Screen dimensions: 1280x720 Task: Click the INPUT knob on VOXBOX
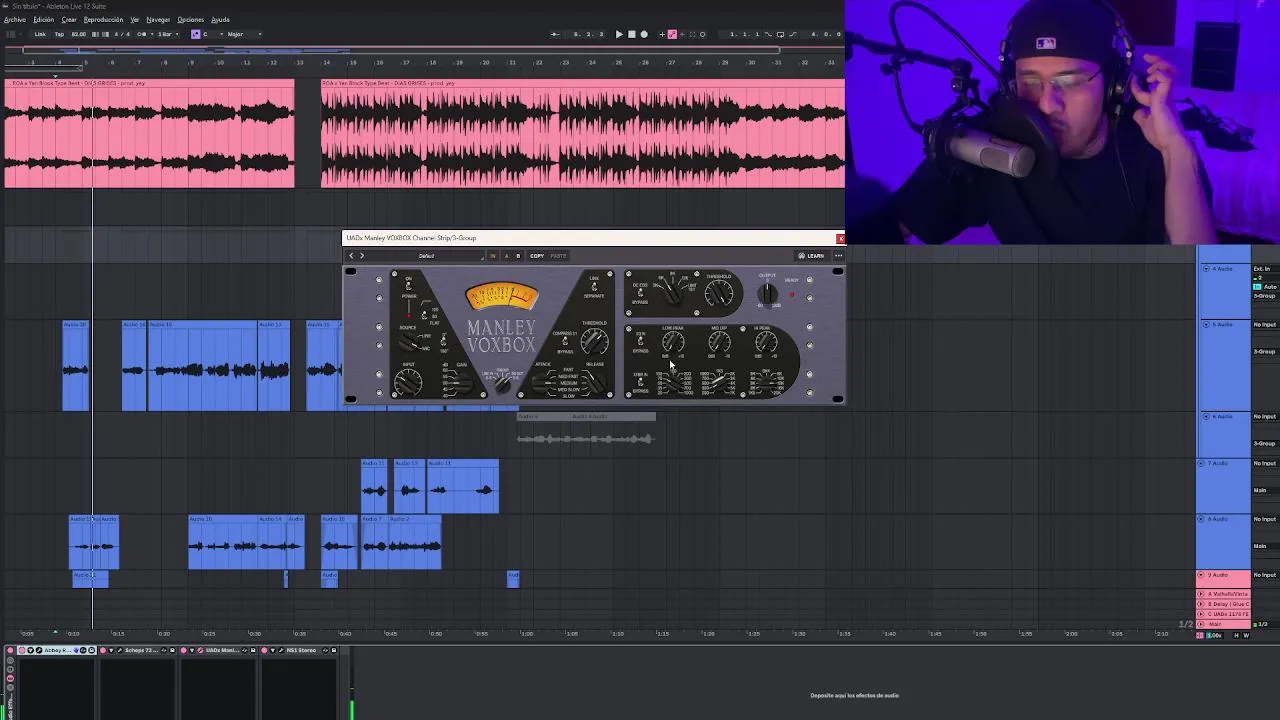click(x=408, y=382)
